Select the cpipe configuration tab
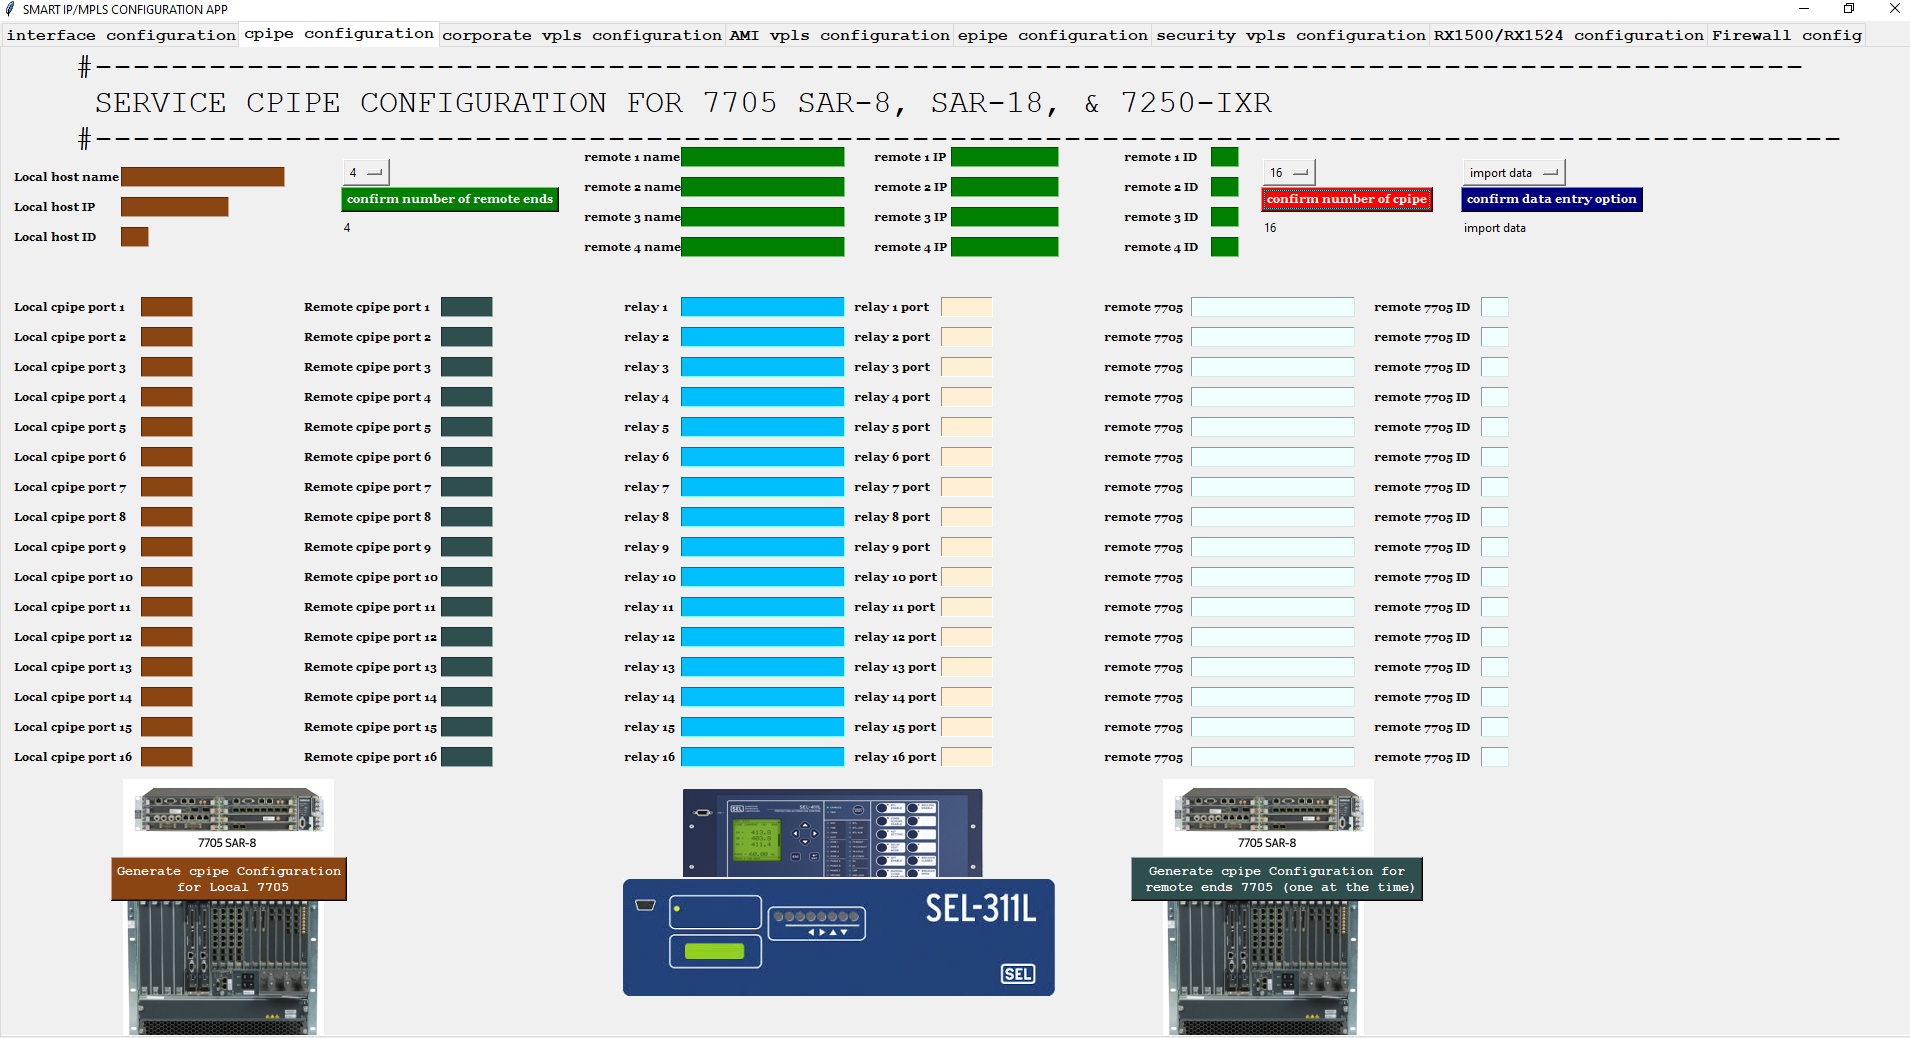1910x1038 pixels. pyautogui.click(x=339, y=34)
